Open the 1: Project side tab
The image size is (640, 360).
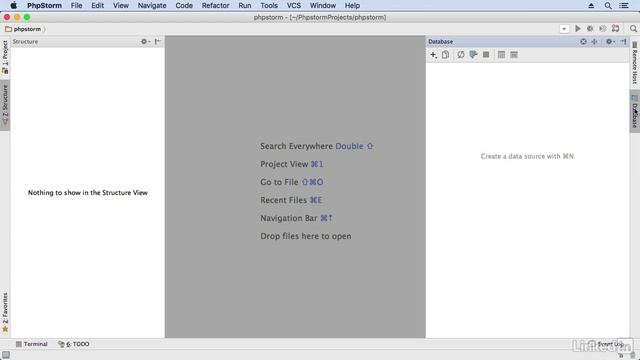click(5, 57)
